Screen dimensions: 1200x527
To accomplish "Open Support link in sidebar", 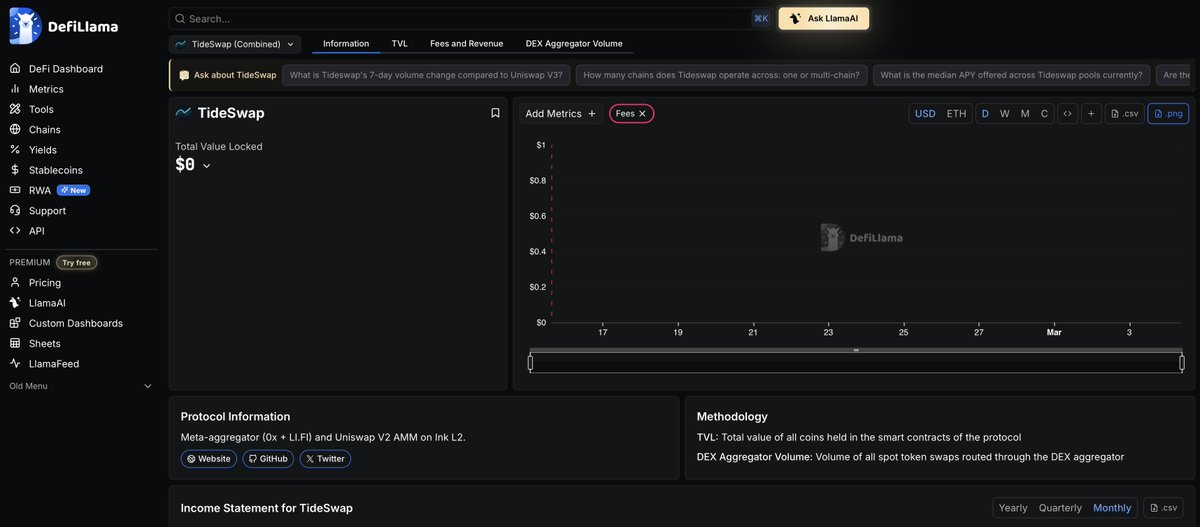I will click(x=38, y=211).
